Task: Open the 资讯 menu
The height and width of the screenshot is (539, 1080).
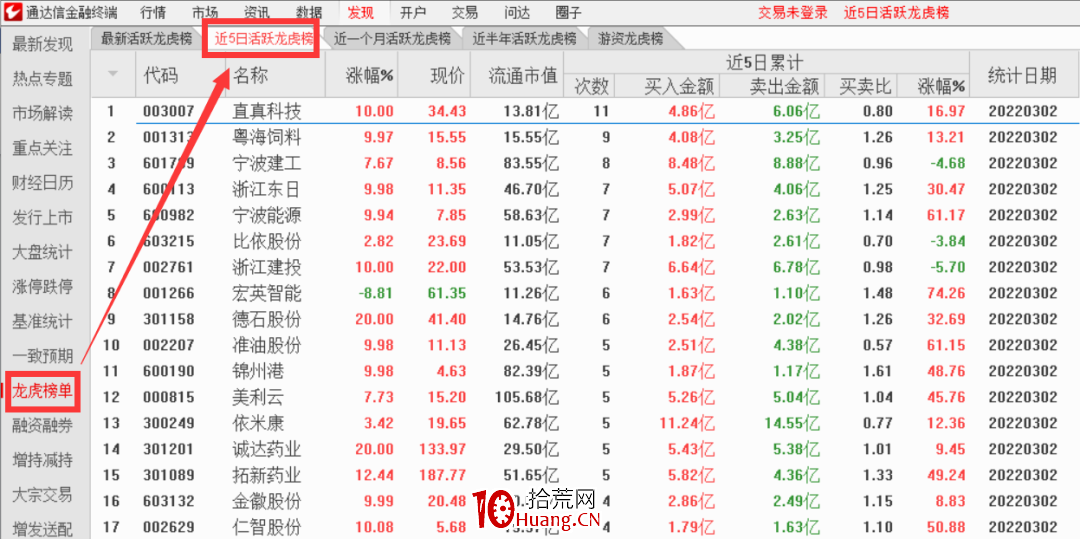Action: (x=257, y=12)
